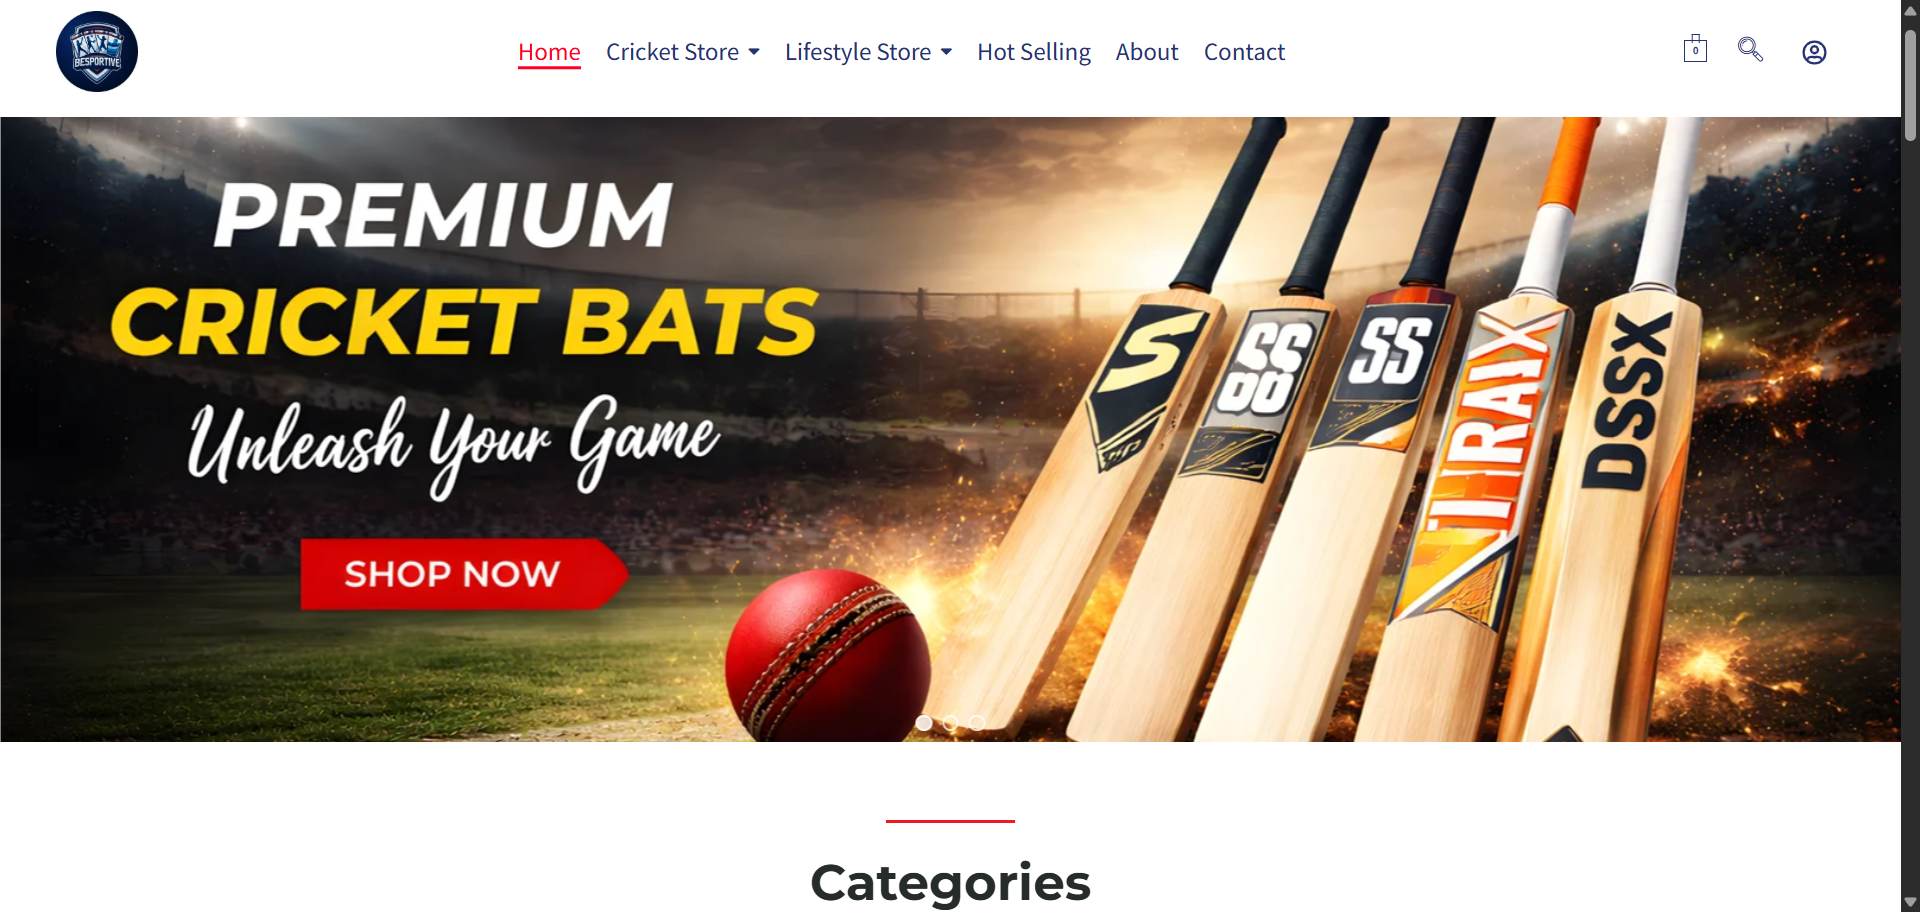
Task: Open the Hot Selling page
Action: (x=1033, y=52)
